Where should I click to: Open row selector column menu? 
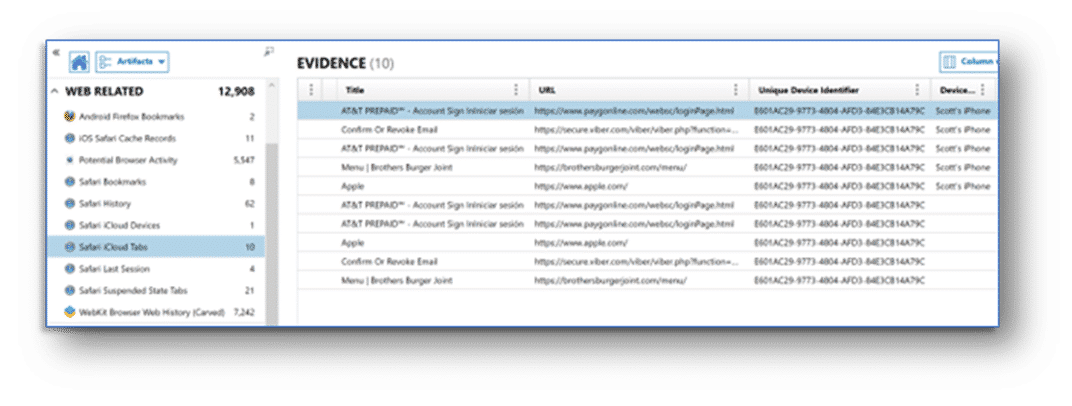[311, 90]
